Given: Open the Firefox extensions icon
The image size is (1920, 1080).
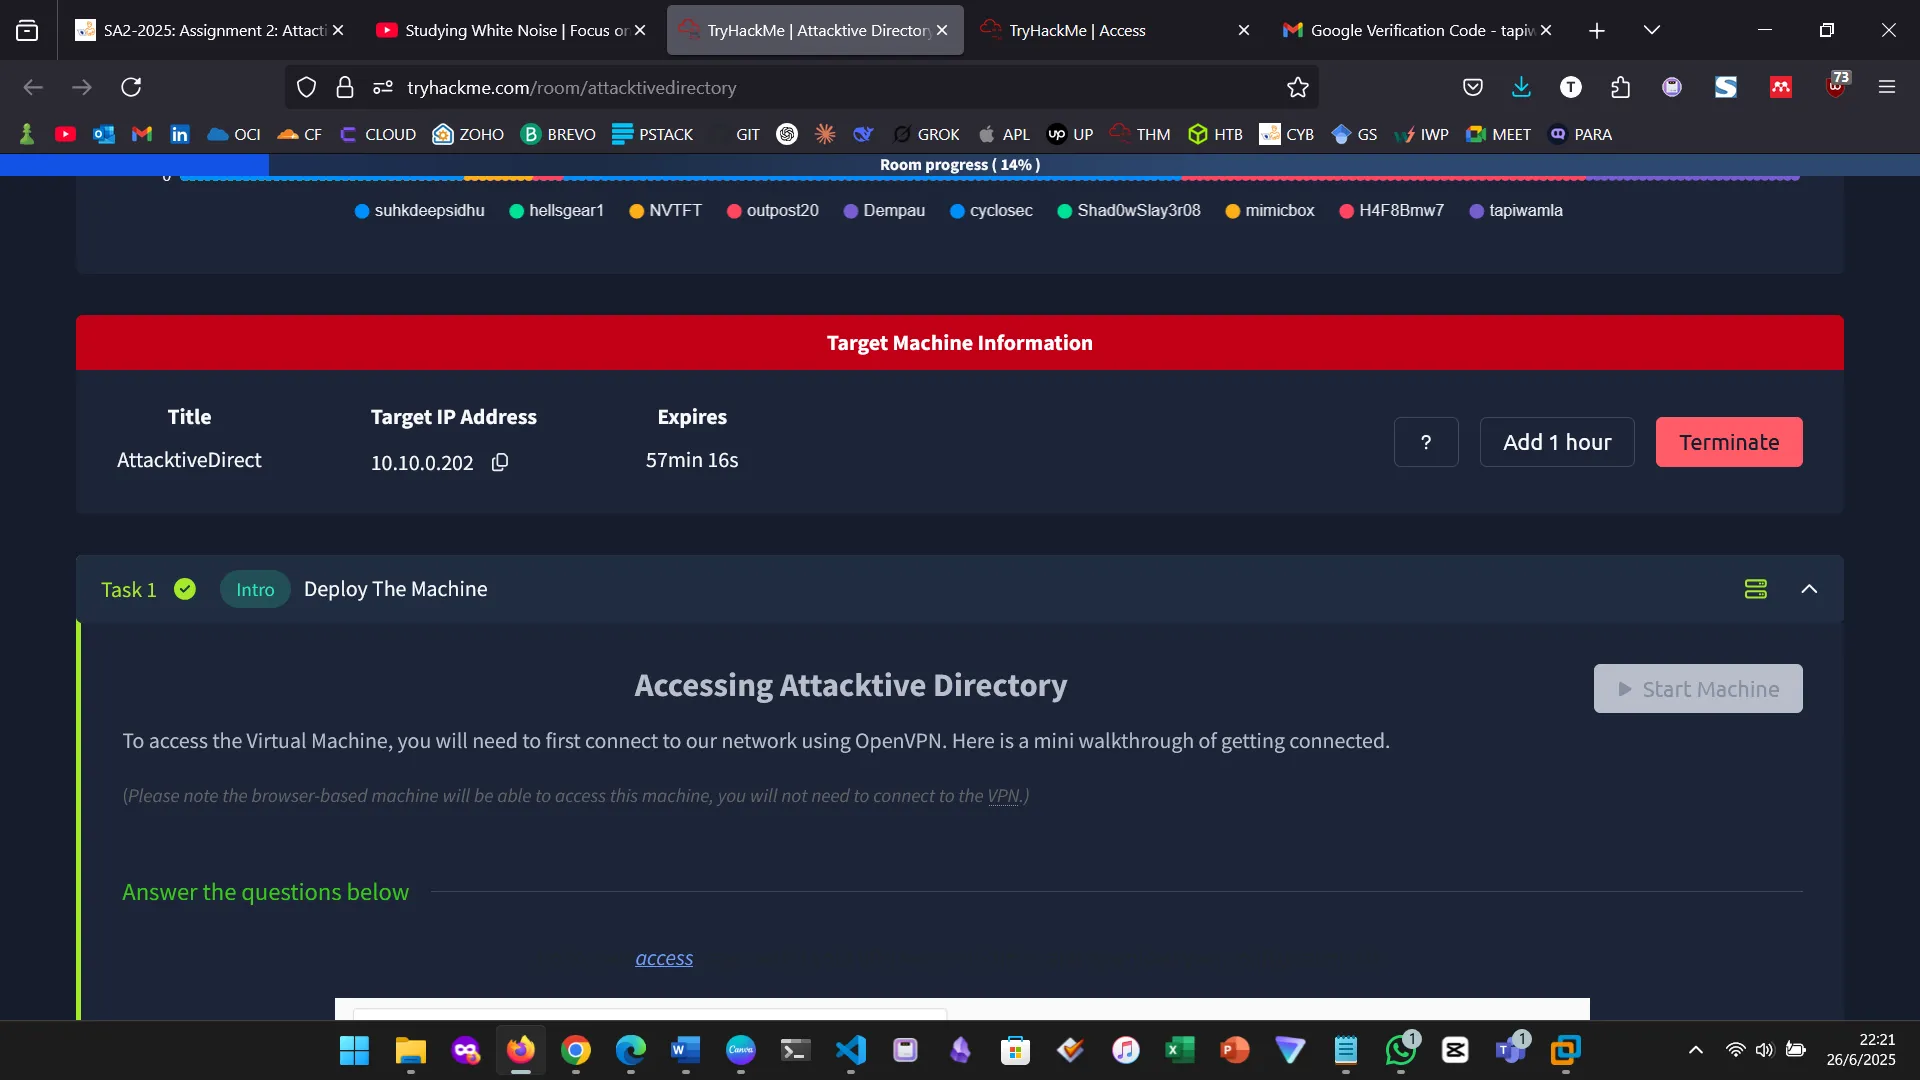Looking at the screenshot, I should click(x=1620, y=87).
